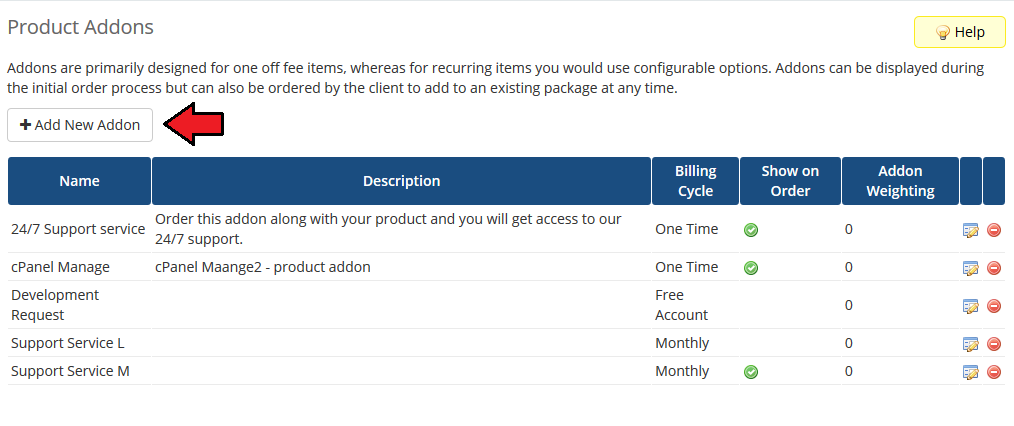
Task: Delete the 24/7 Support service addon
Action: point(994,230)
